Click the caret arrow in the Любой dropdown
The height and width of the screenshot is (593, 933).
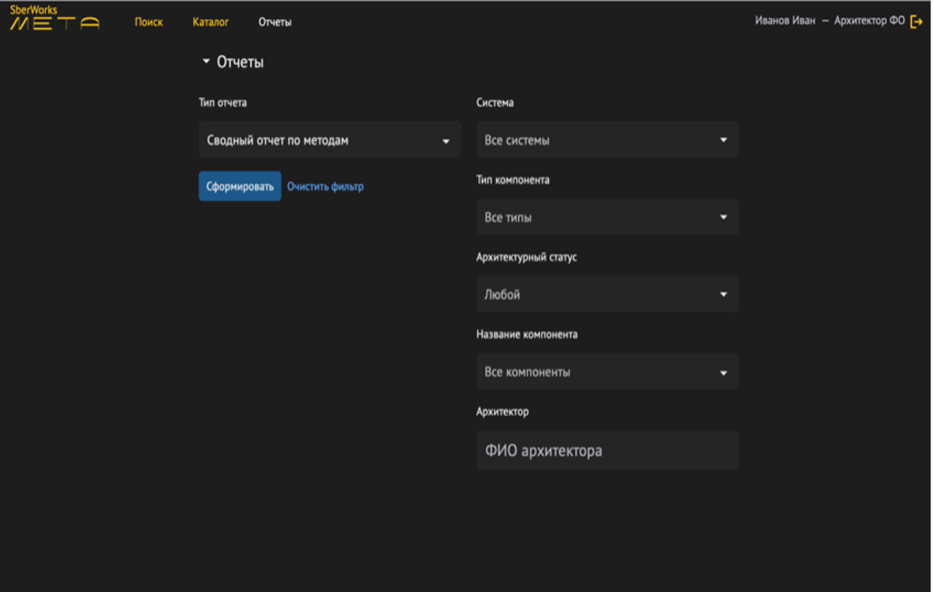[x=724, y=294]
